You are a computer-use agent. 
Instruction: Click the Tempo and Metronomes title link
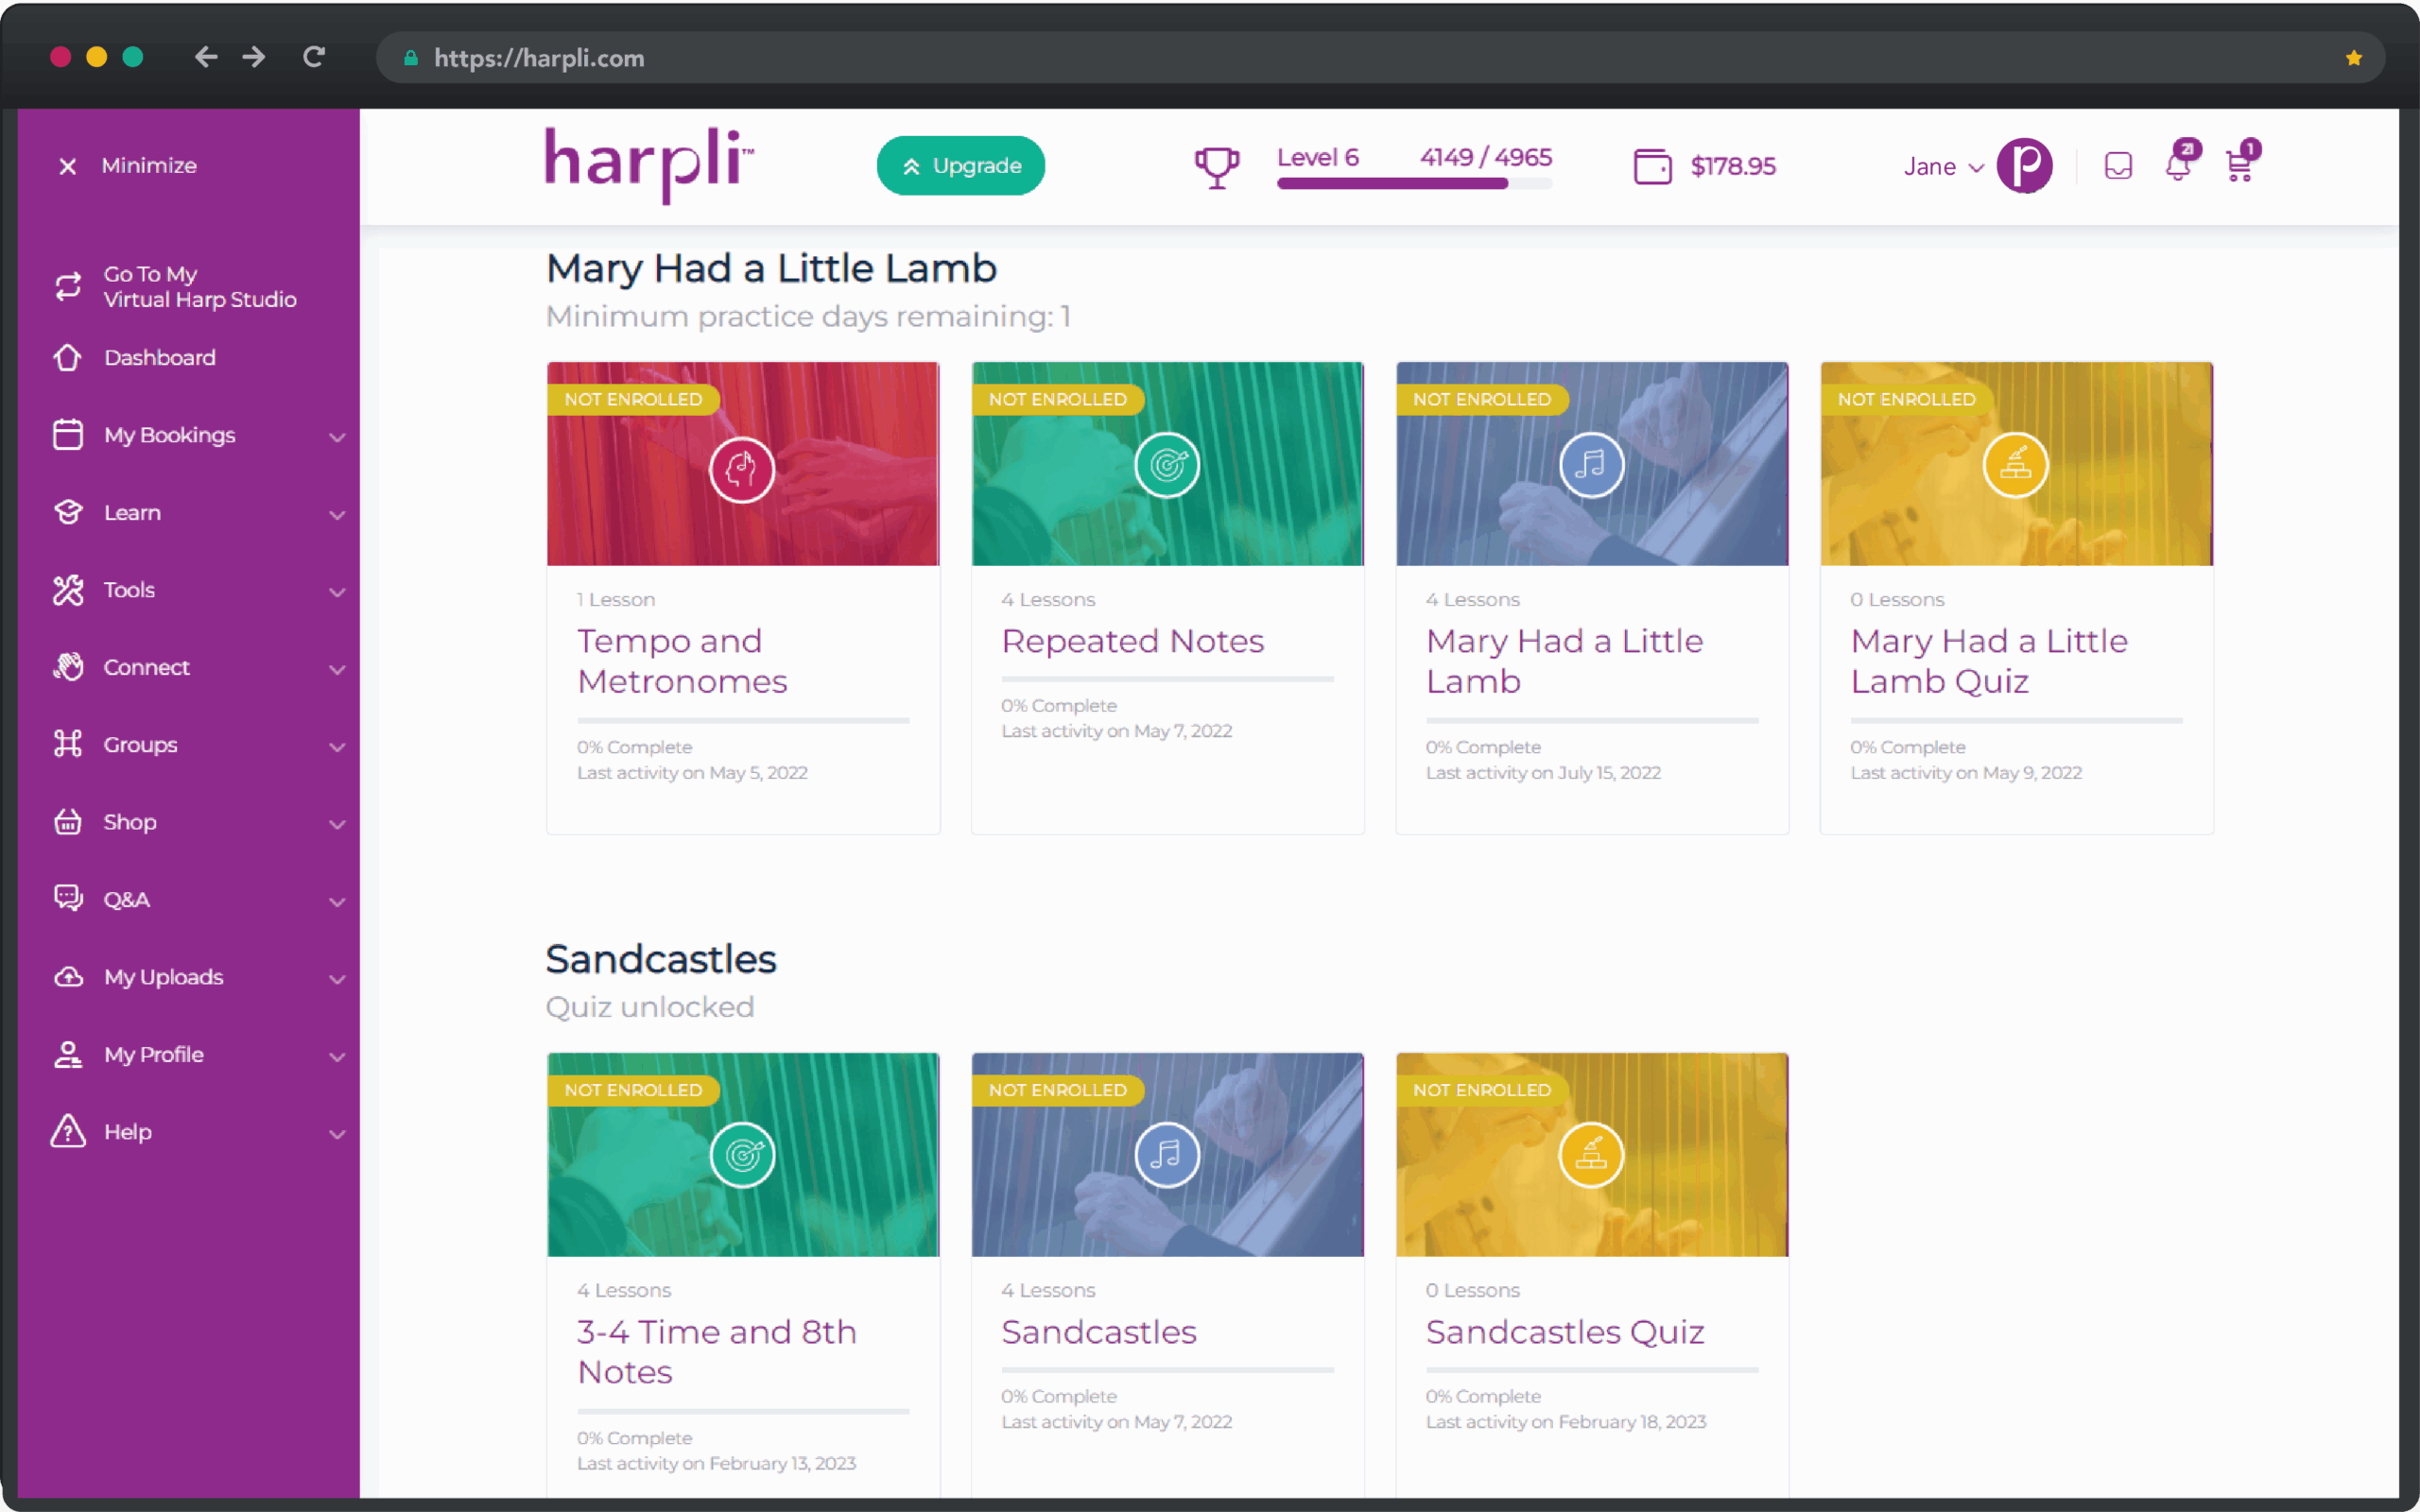683,661
